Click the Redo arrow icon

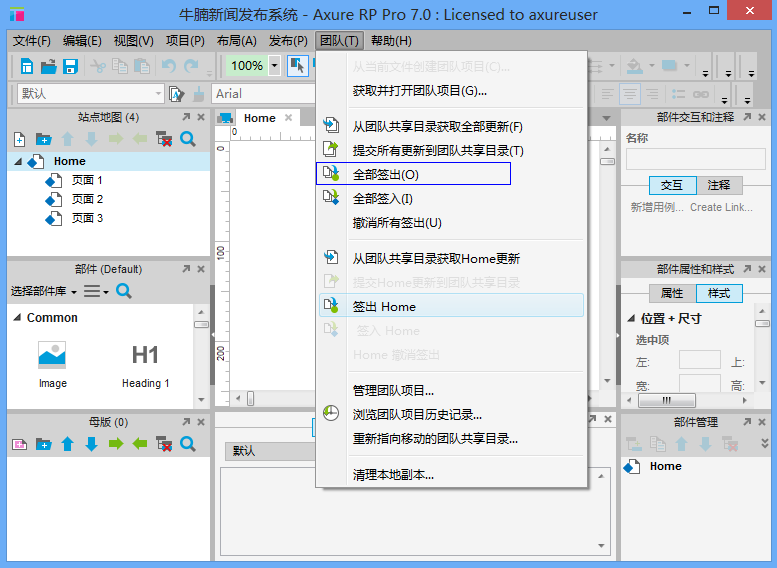191,66
